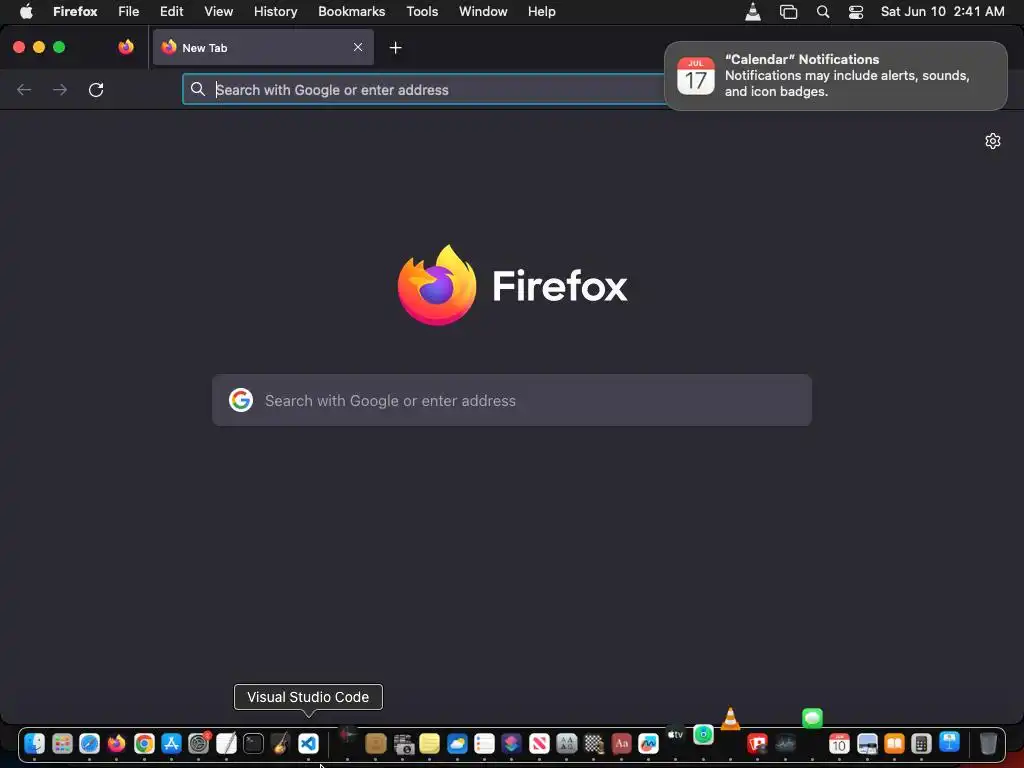Reload the current page
The width and height of the screenshot is (1024, 768).
tap(96, 89)
